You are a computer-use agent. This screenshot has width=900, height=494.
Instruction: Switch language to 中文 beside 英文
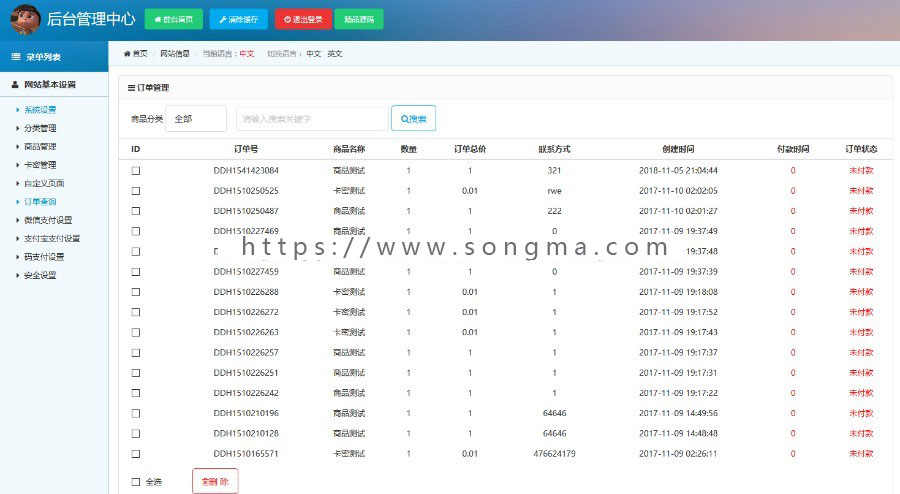point(313,53)
